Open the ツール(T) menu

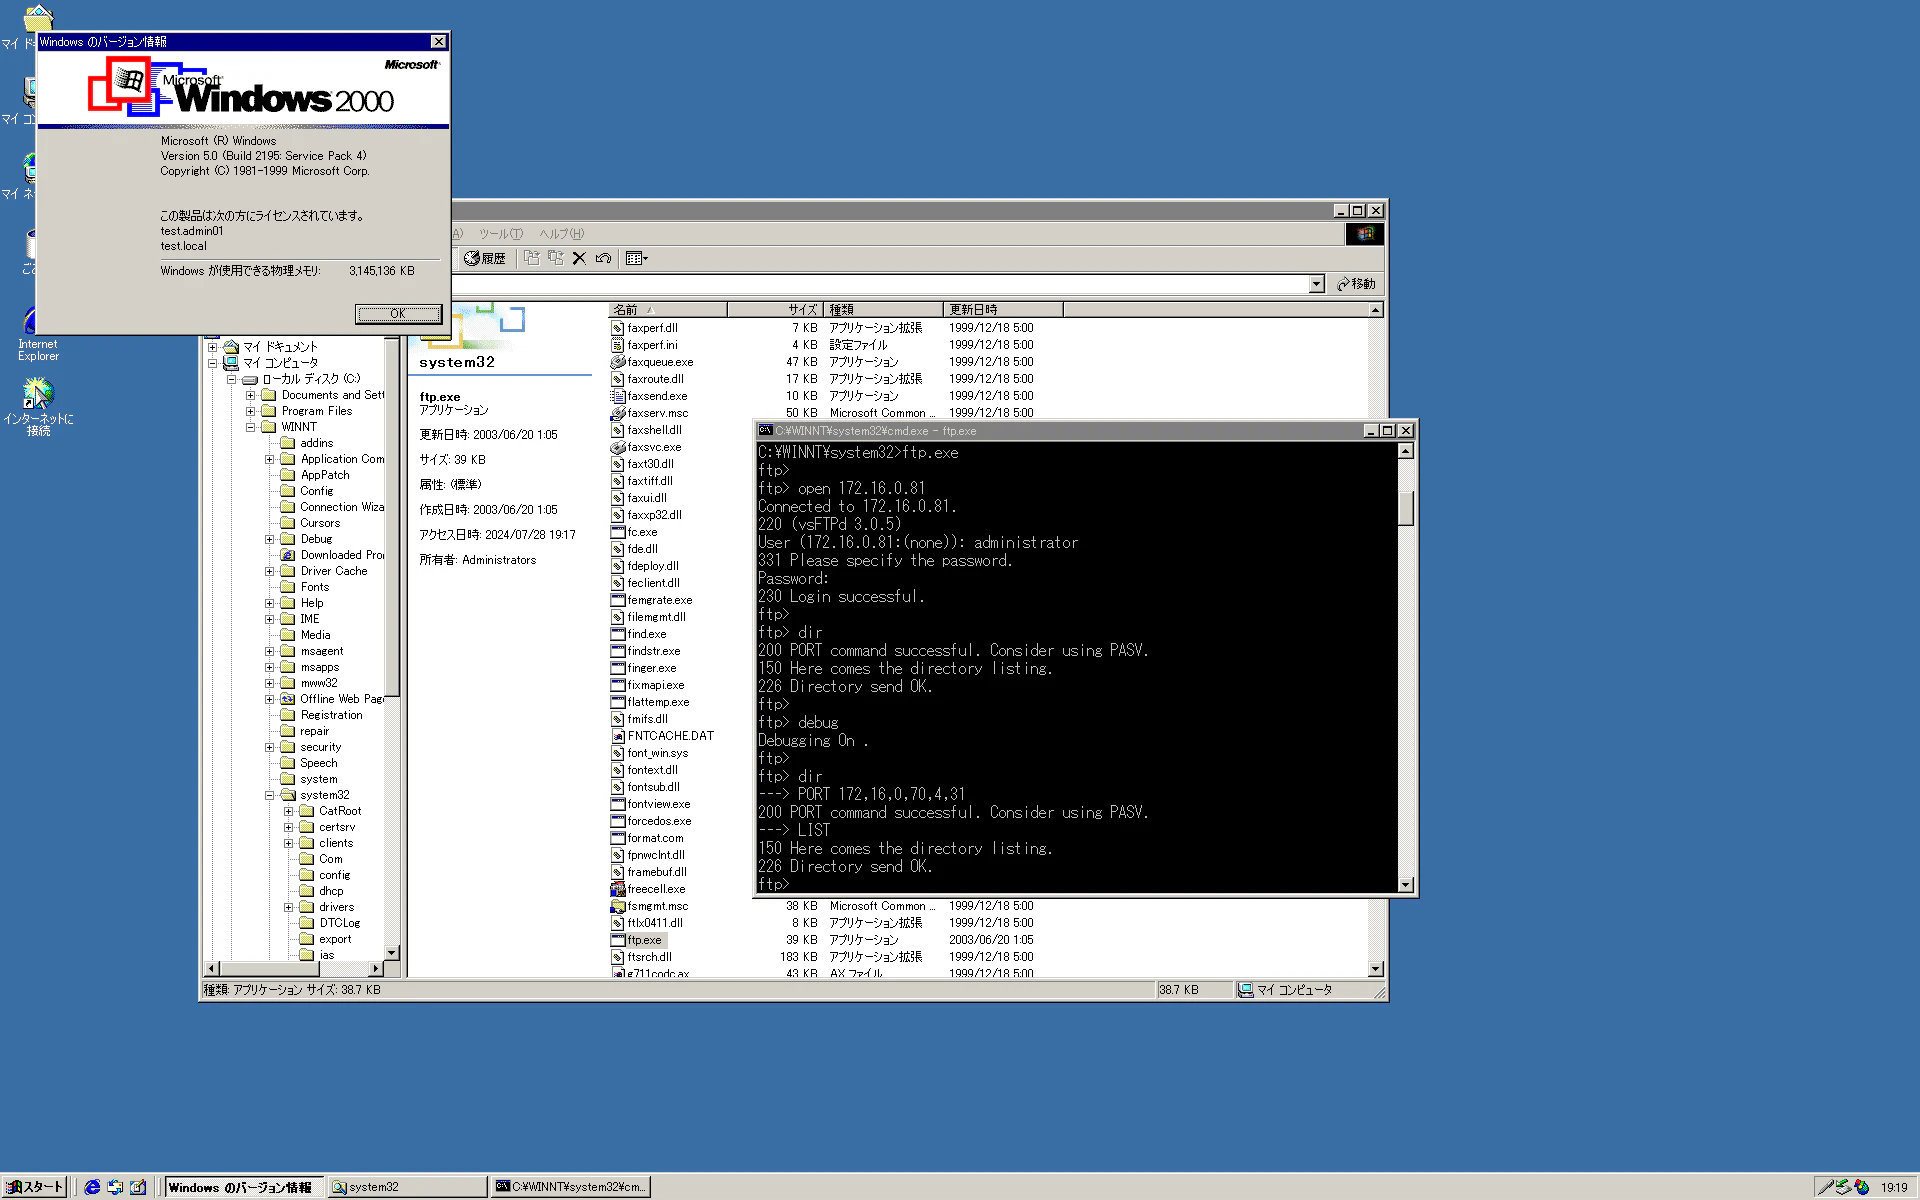pyautogui.click(x=500, y=234)
